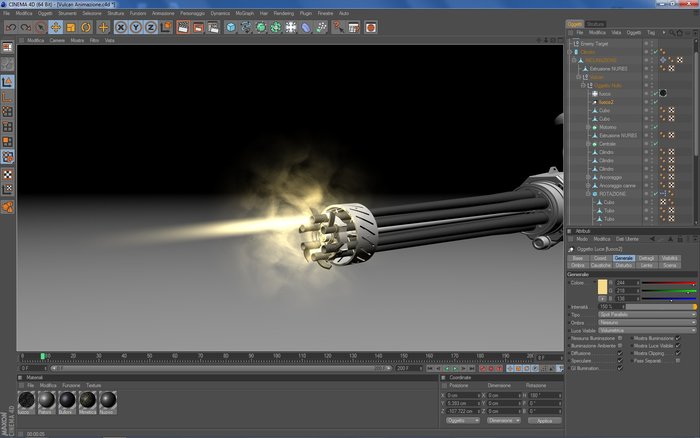
Task: Select the Rotate tool icon
Action: tap(86, 28)
